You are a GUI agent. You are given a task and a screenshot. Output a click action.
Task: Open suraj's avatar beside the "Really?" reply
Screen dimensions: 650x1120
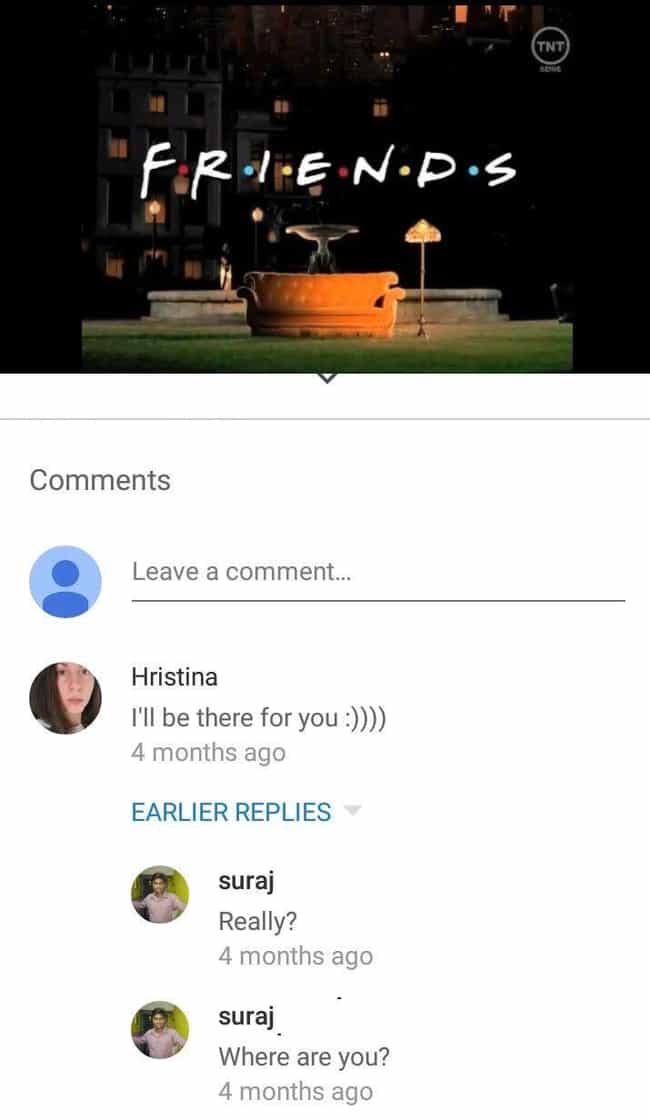click(159, 894)
